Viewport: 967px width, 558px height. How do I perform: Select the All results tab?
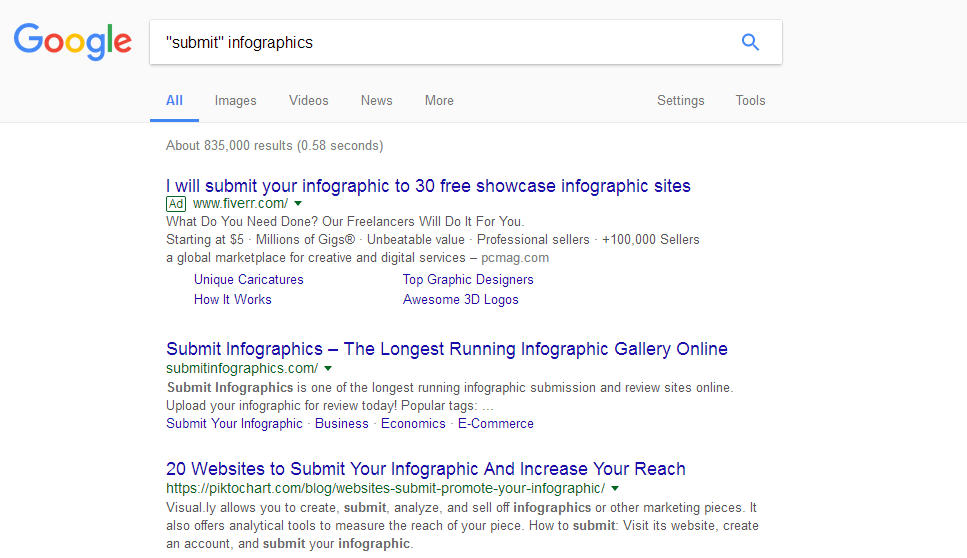pyautogui.click(x=175, y=101)
